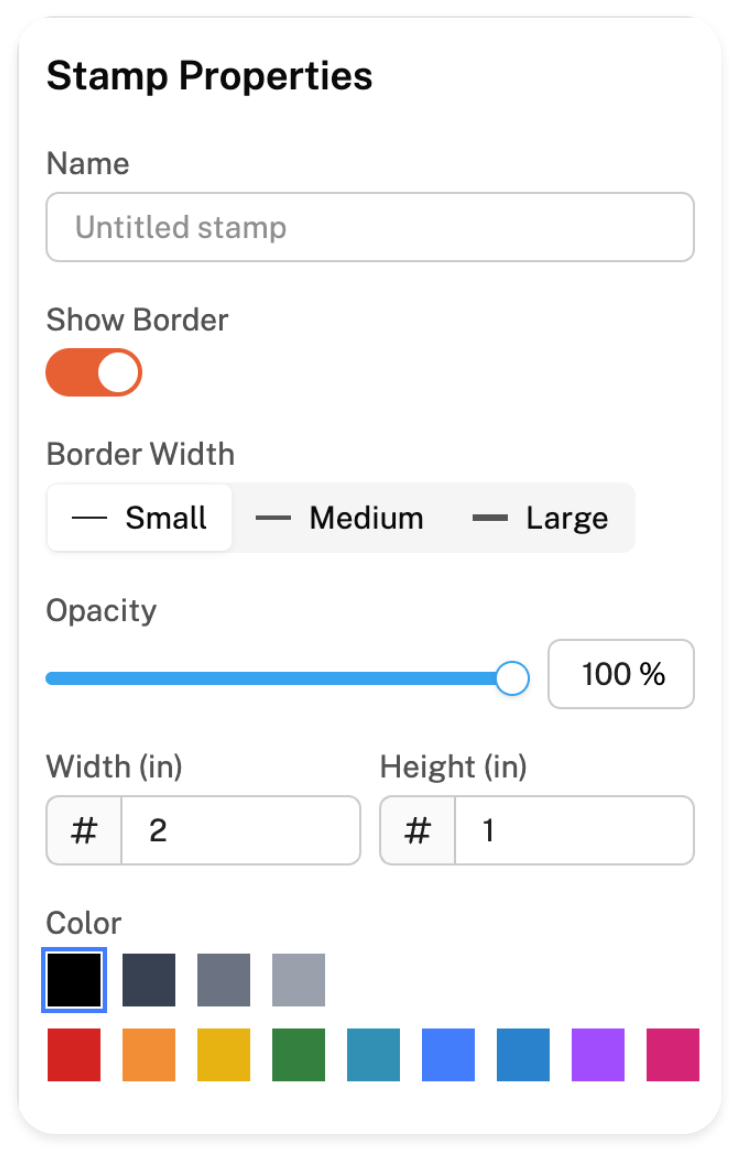This screenshot has width=740, height=1150.
Task: Select the red color swatch
Action: coord(74,1055)
